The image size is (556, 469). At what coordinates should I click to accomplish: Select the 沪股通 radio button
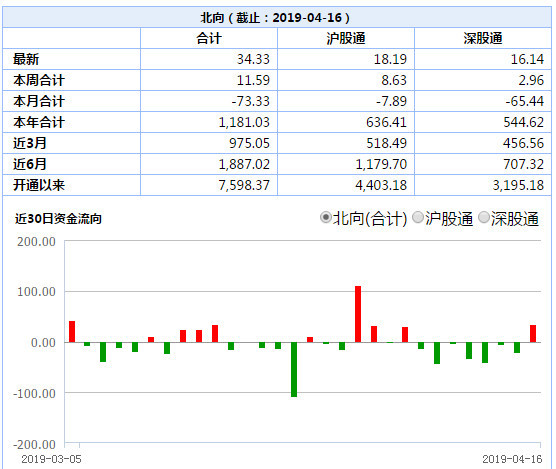[x=418, y=217]
